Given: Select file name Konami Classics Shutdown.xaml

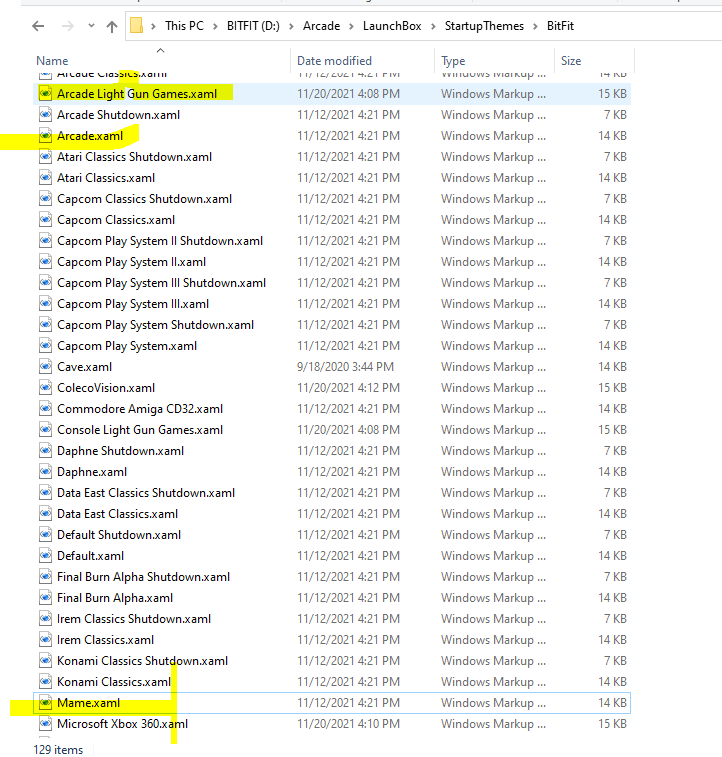Looking at the screenshot, I should click(142, 661).
